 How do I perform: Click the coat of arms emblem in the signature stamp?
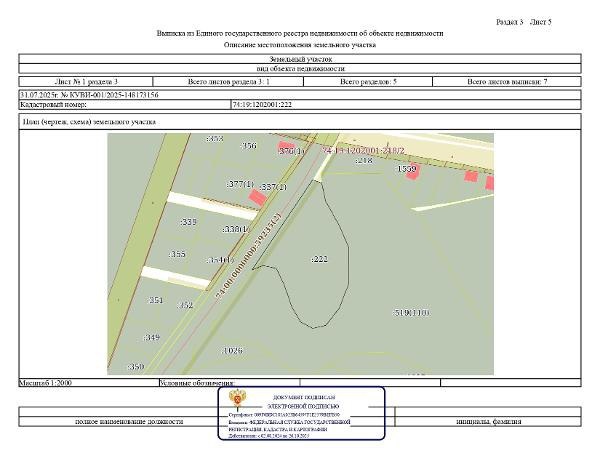point(238,399)
